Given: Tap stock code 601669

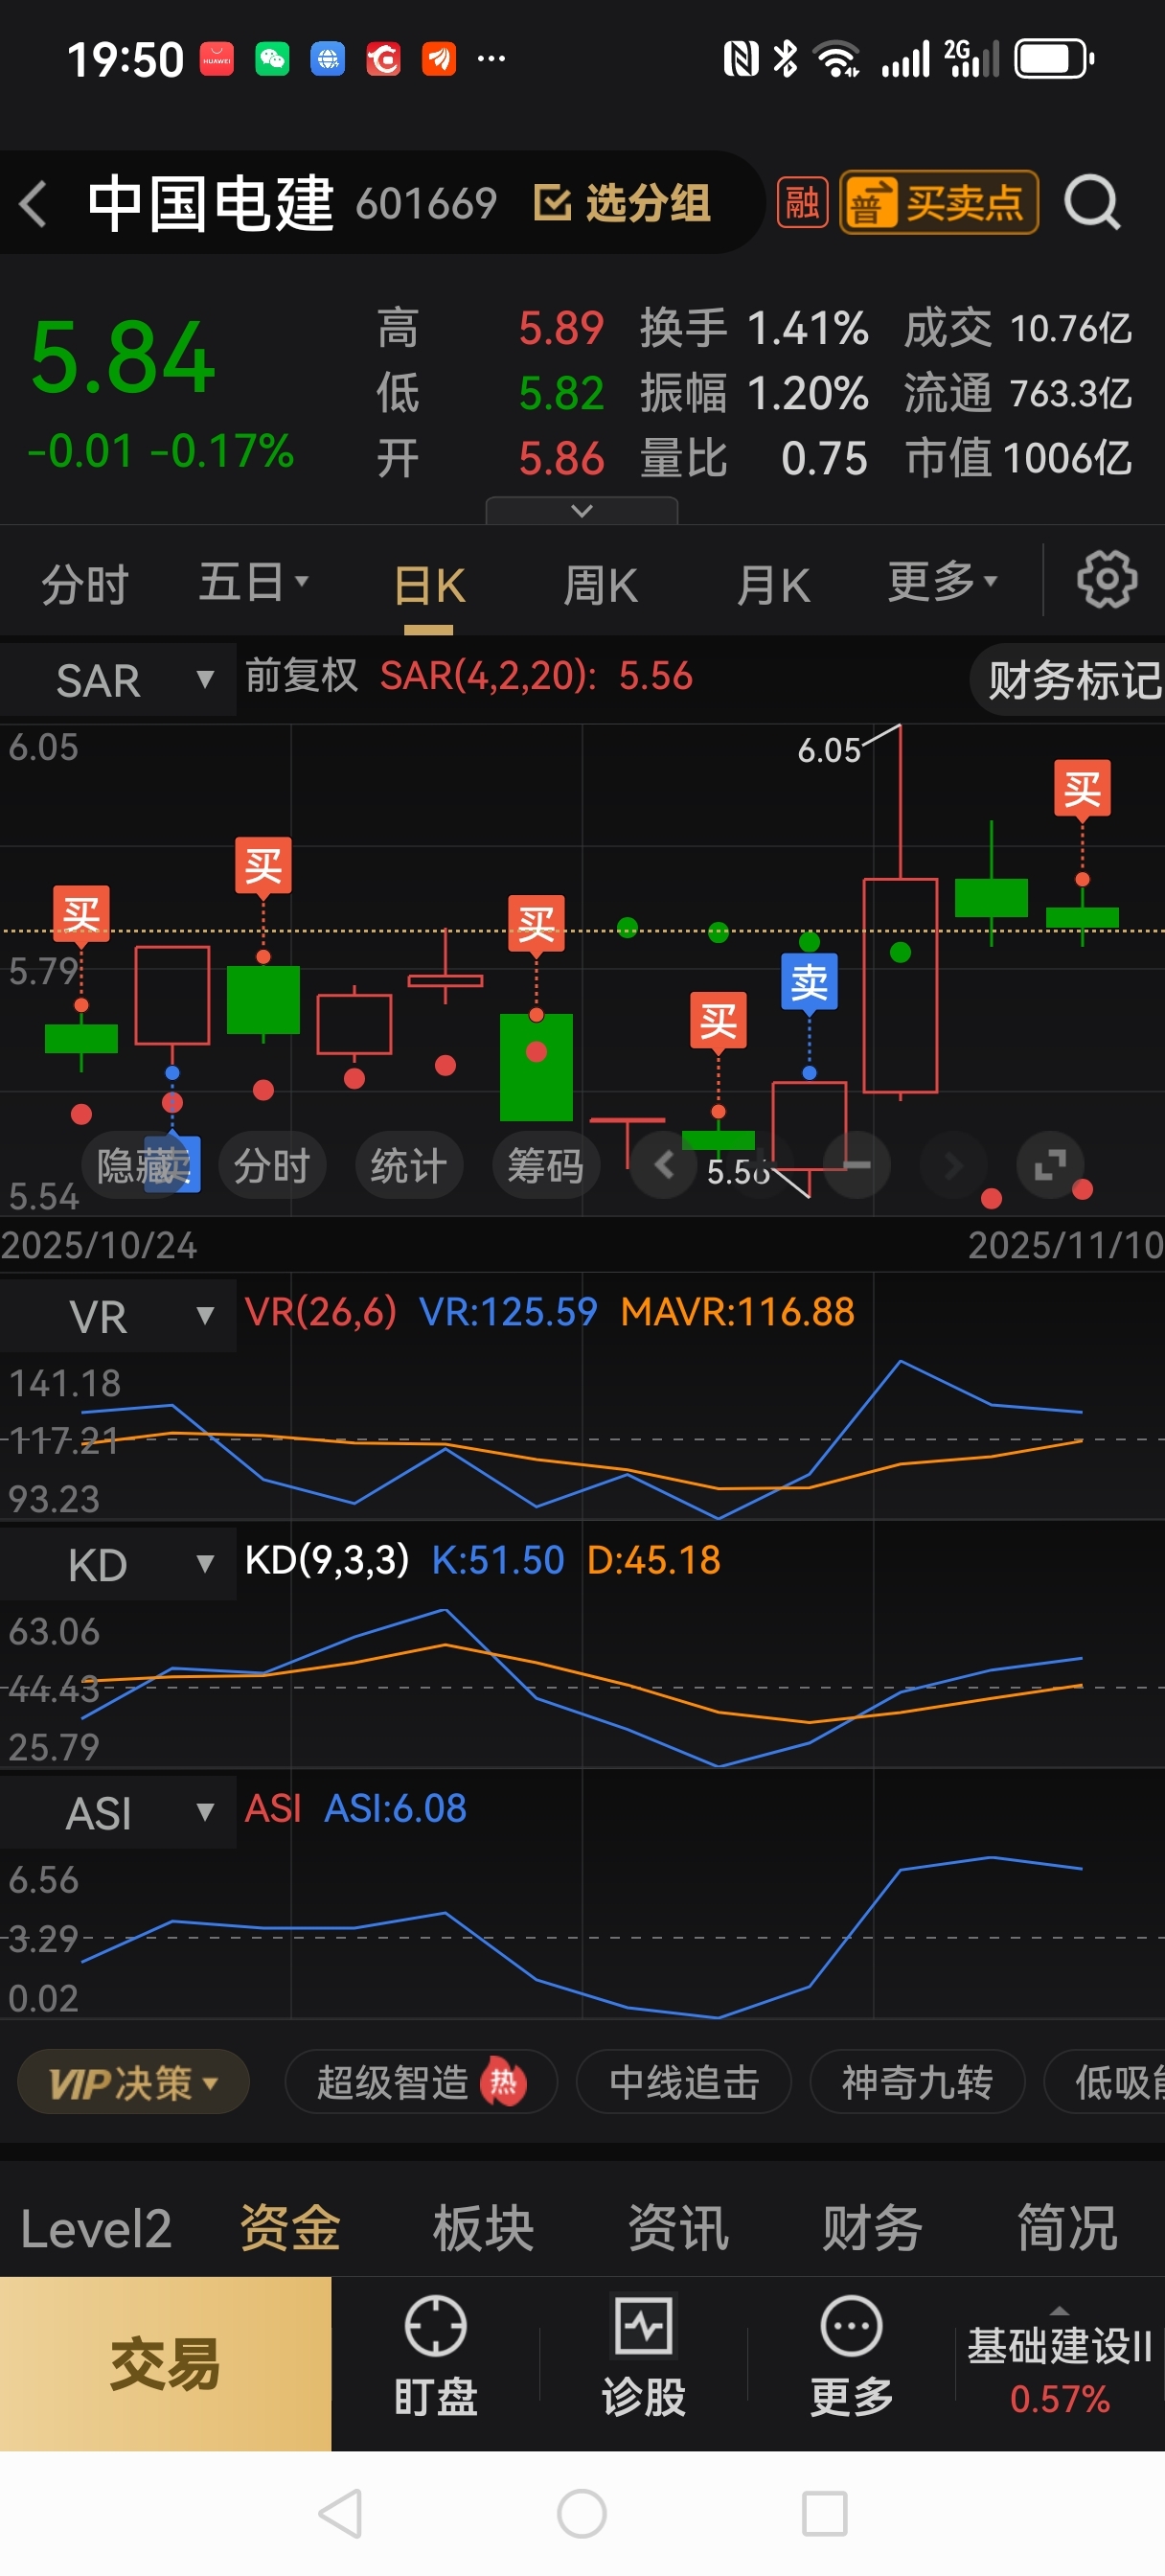Looking at the screenshot, I should point(426,204).
